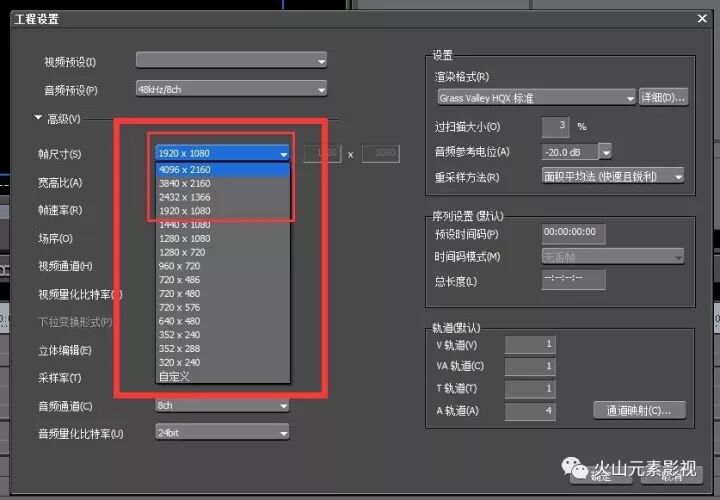The height and width of the screenshot is (500, 720).
Task: Select 720 x 576 list entry
Action: pos(223,307)
